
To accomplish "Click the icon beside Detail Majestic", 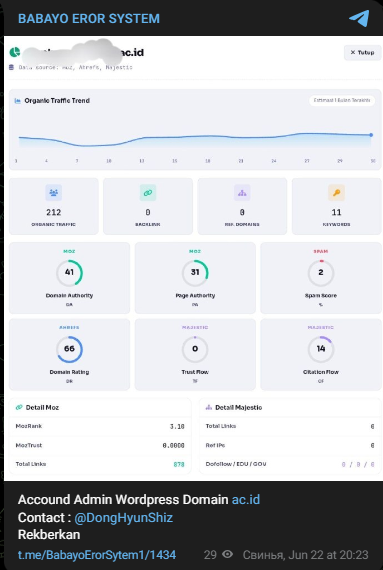I will tap(209, 408).
